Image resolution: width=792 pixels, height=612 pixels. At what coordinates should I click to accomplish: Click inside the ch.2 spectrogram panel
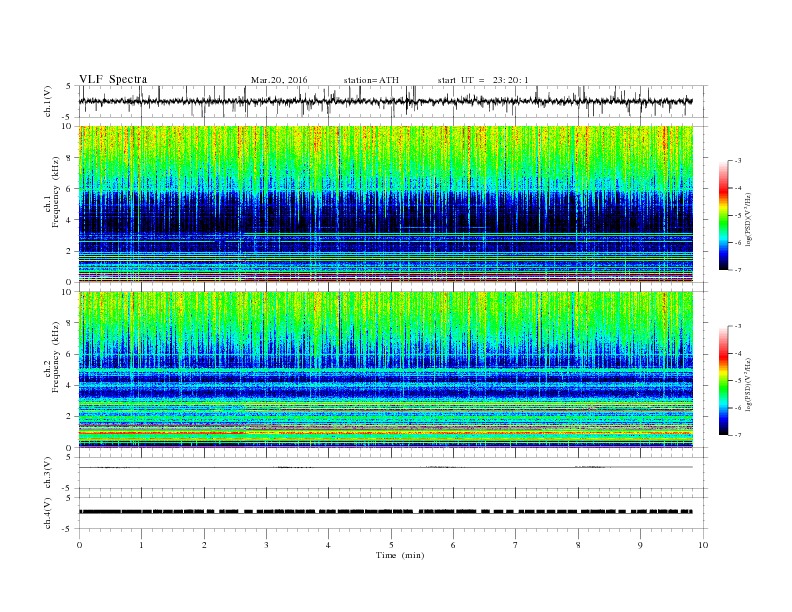pos(386,370)
